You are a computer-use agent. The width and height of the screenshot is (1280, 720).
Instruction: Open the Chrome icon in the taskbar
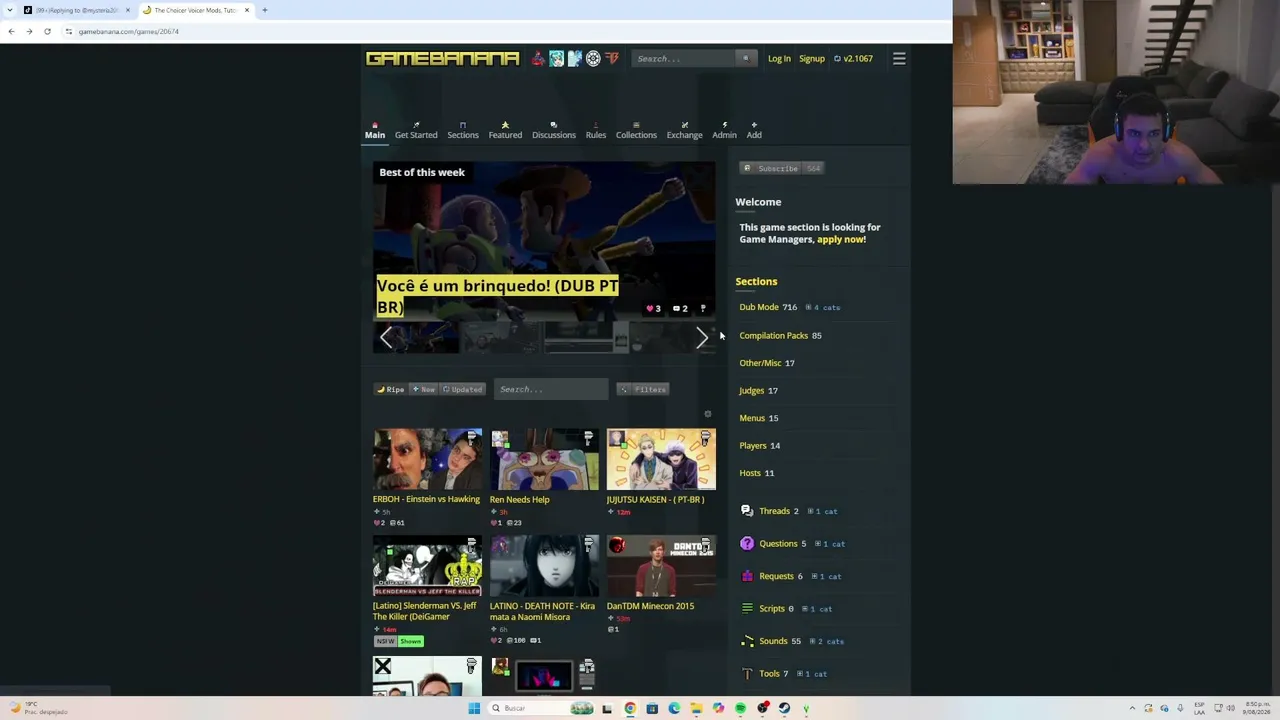[x=629, y=708]
